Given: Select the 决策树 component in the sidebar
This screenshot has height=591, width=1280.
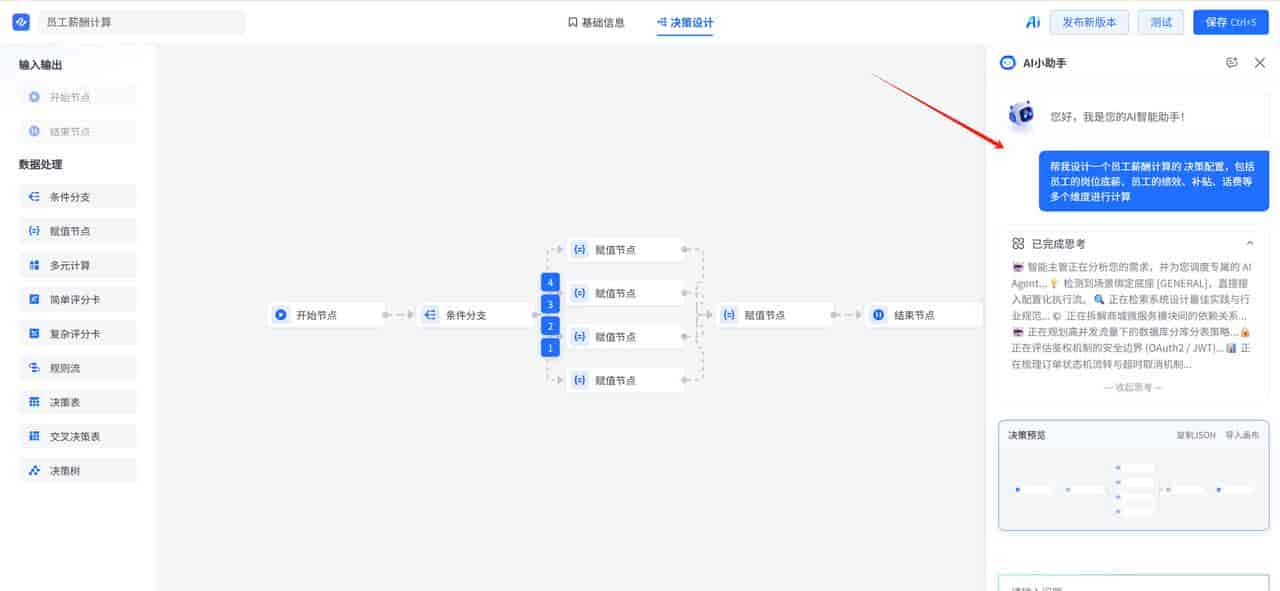Looking at the screenshot, I should [78, 470].
